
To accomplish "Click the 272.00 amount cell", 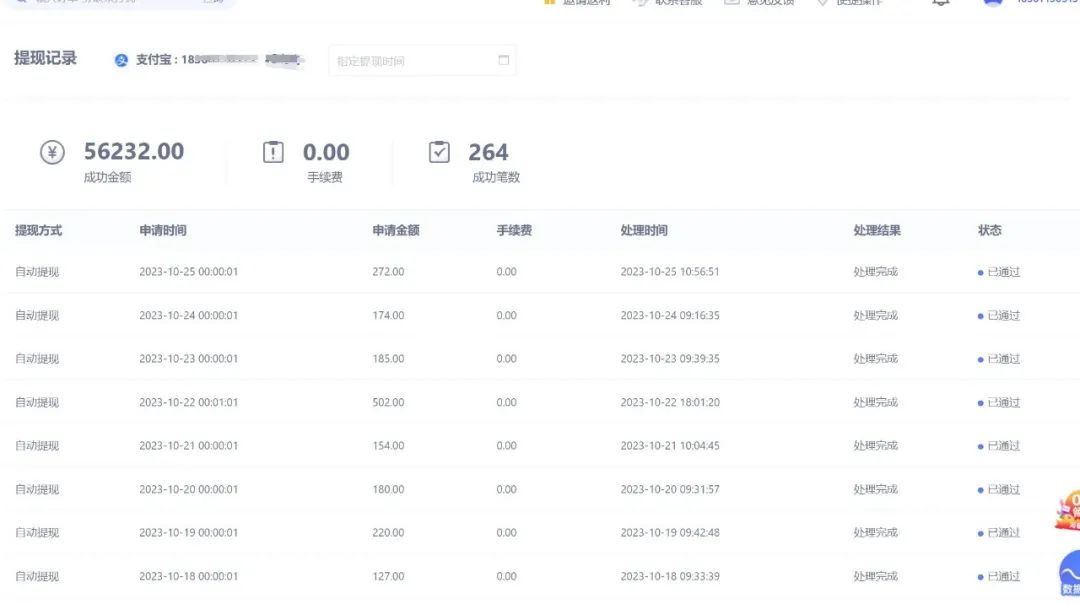I will [388, 272].
